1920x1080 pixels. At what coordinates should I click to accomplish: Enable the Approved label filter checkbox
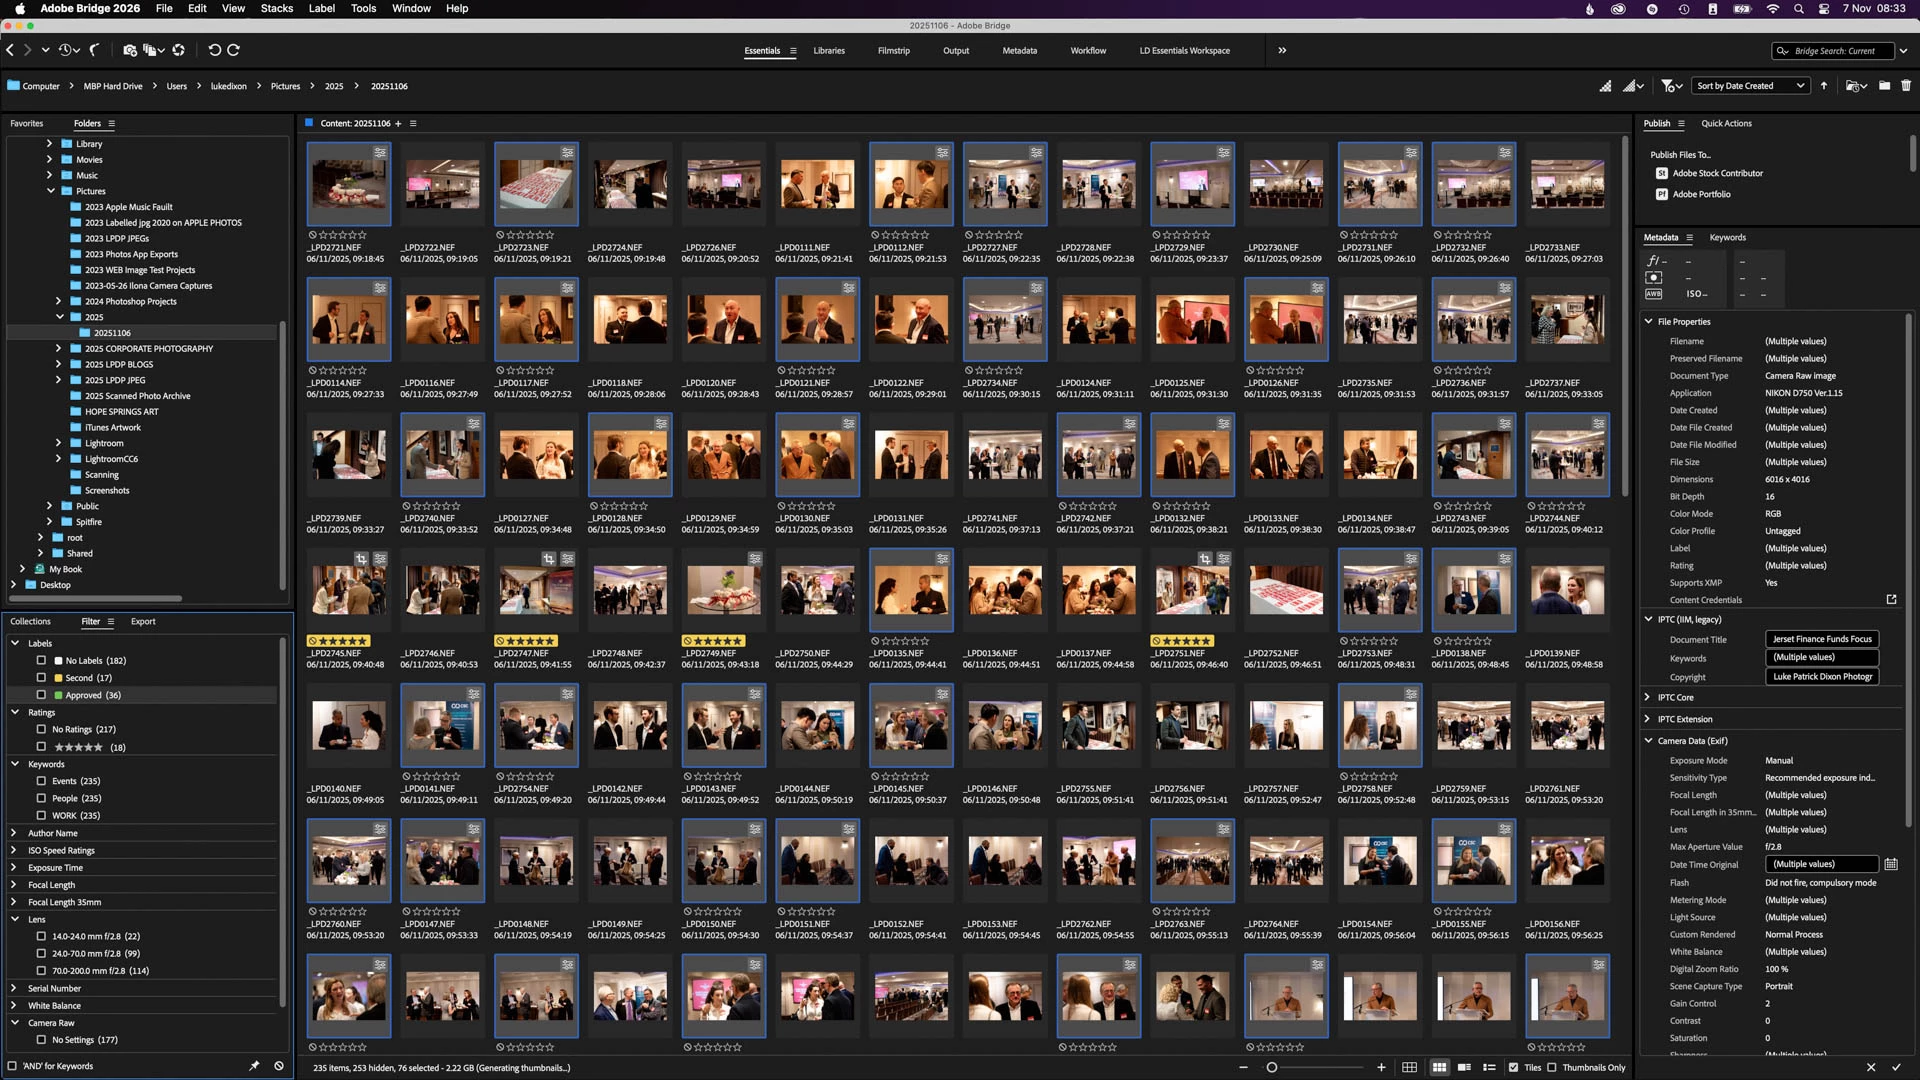point(41,695)
